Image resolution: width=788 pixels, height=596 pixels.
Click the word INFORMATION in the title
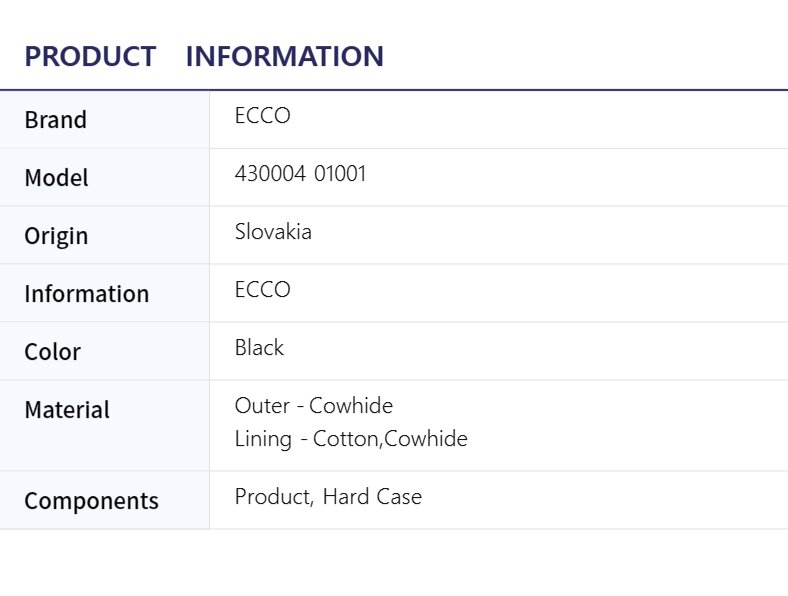point(284,56)
